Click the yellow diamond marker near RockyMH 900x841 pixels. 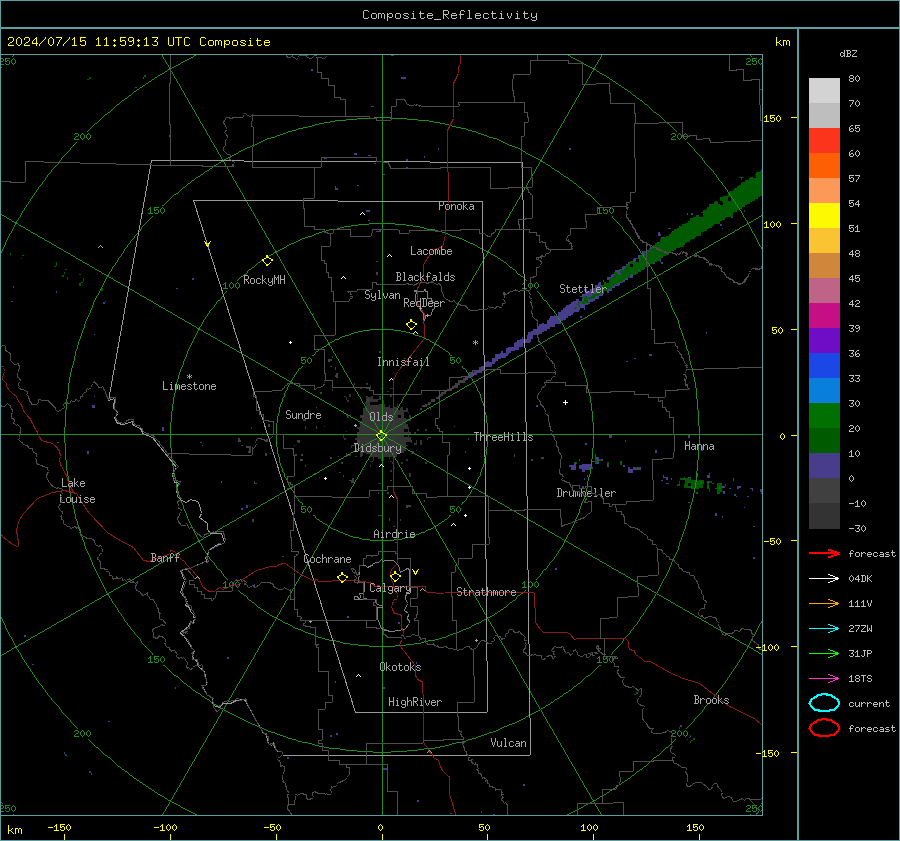267,261
